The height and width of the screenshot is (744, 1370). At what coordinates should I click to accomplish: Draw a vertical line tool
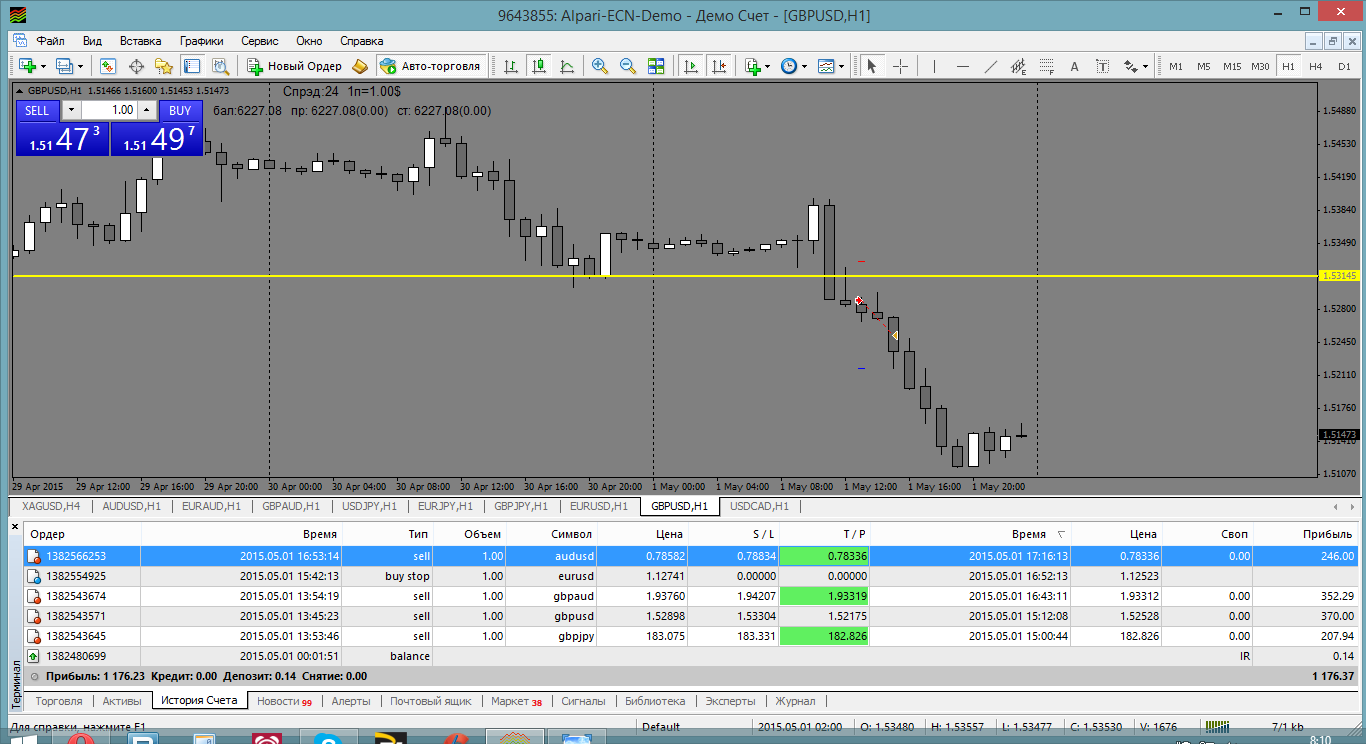tap(934, 66)
